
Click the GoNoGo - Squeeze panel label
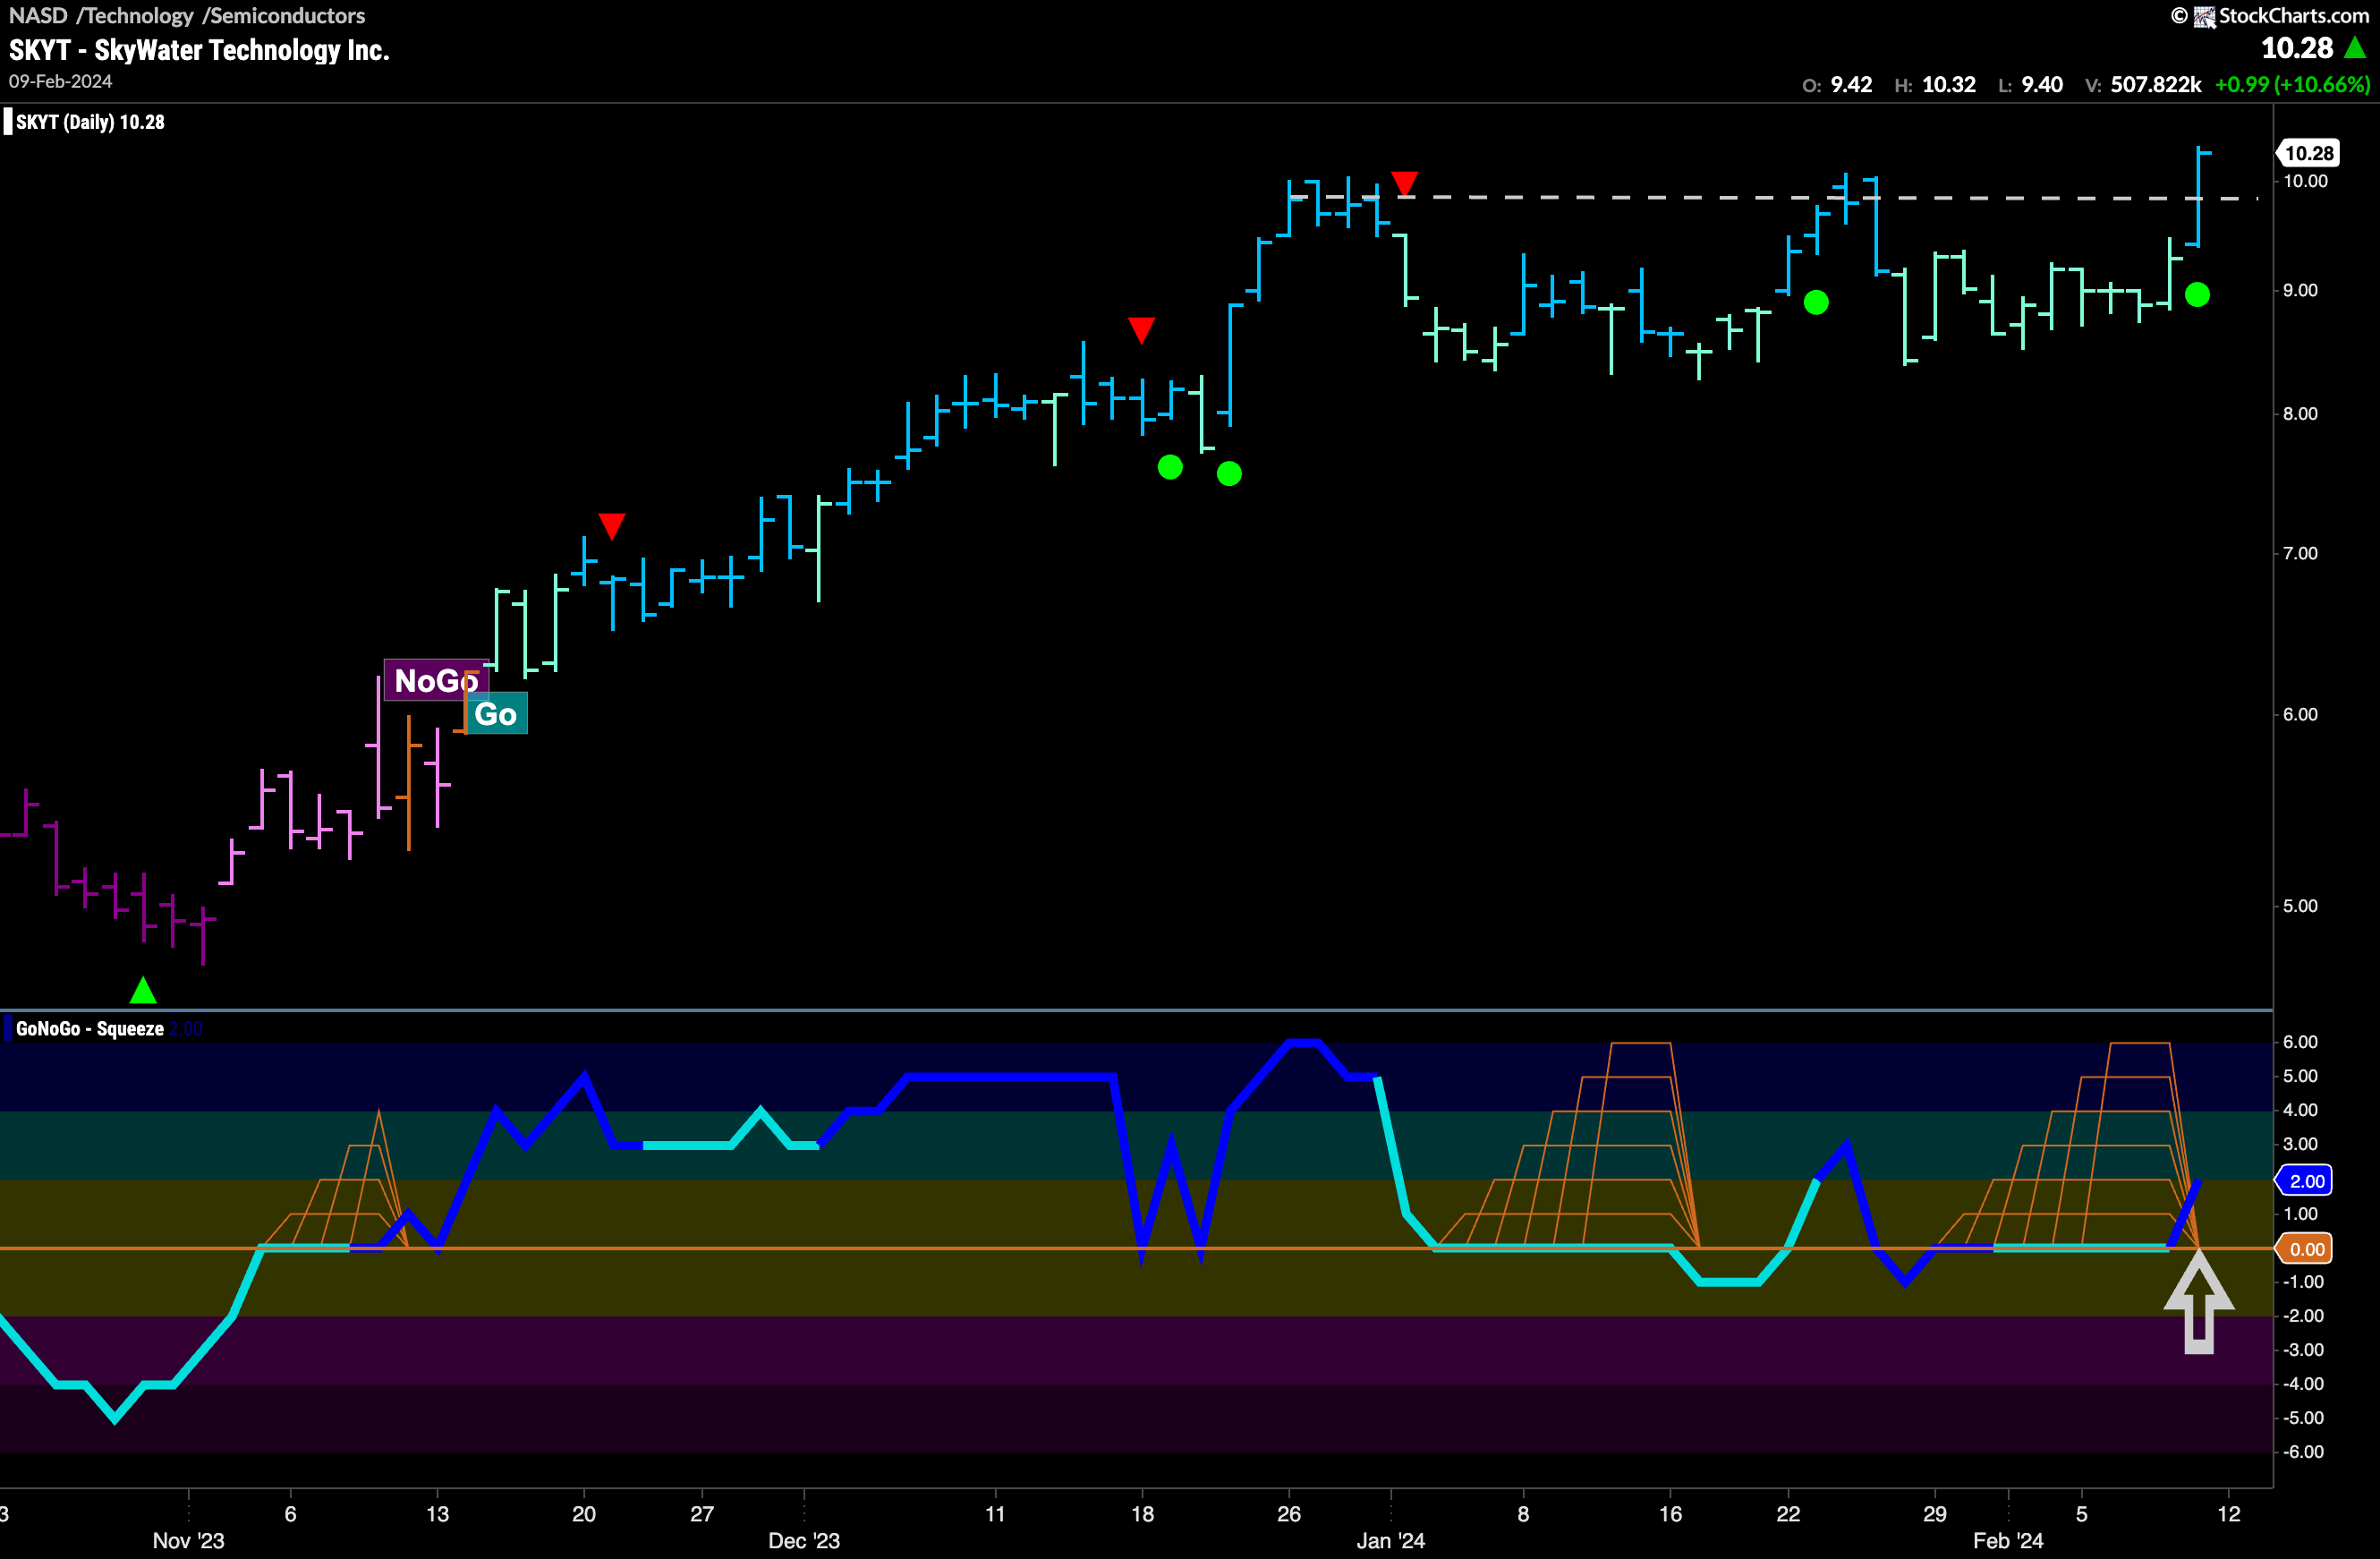[x=90, y=1029]
